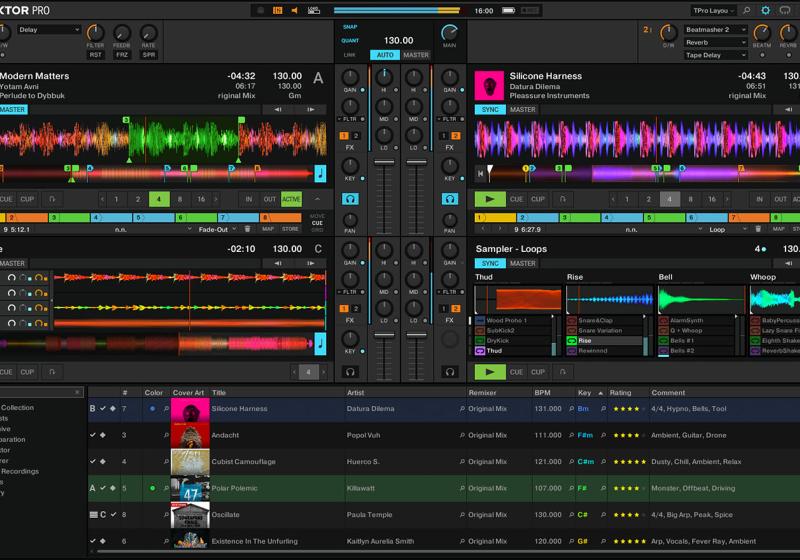The width and height of the screenshot is (800, 560).
Task: Toggle QUANT mode in the master panel
Action: pyautogui.click(x=350, y=40)
